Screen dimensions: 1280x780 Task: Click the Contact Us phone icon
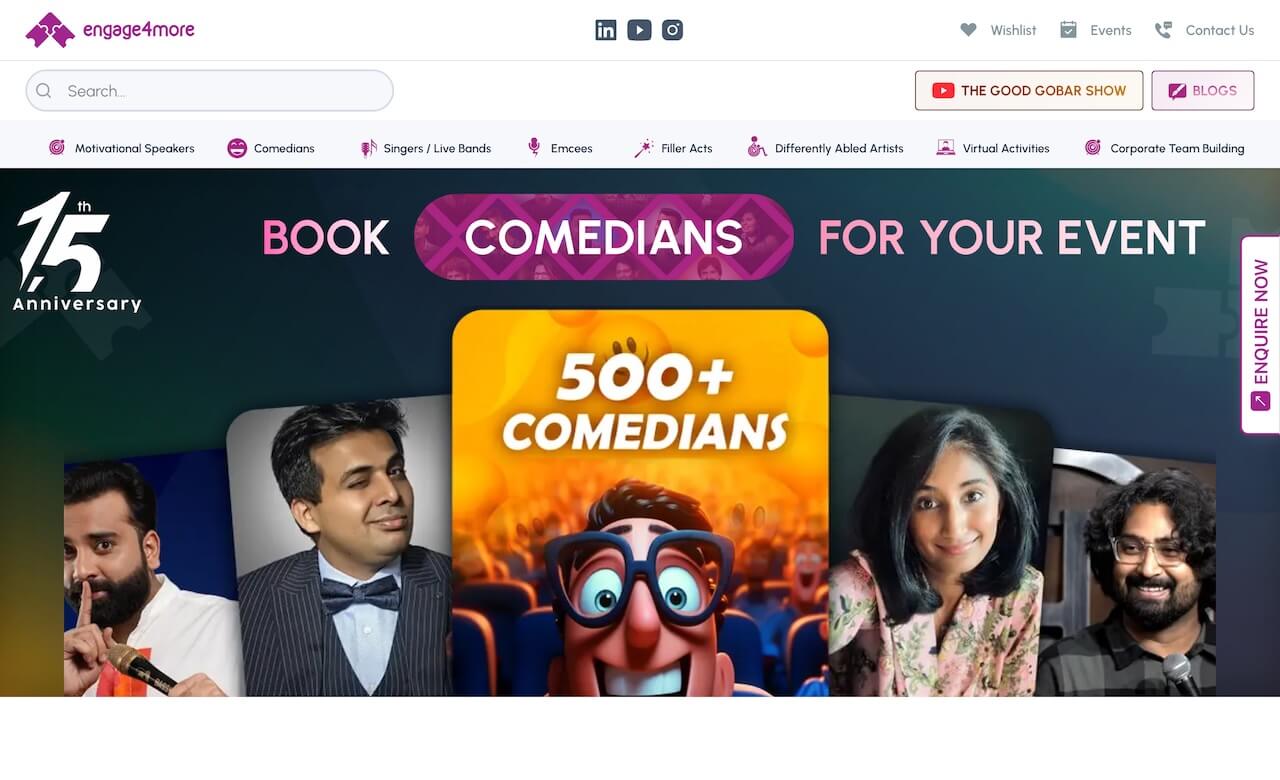tap(1163, 30)
